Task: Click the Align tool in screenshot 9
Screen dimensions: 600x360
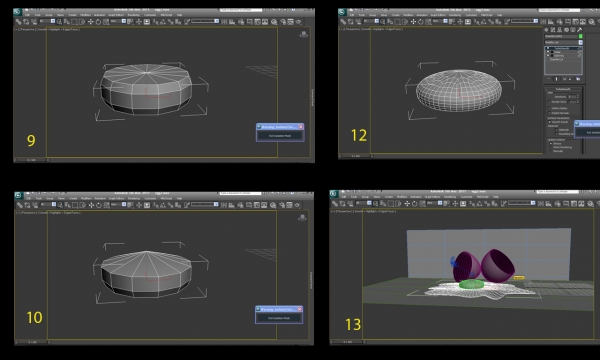Action: 232,22
